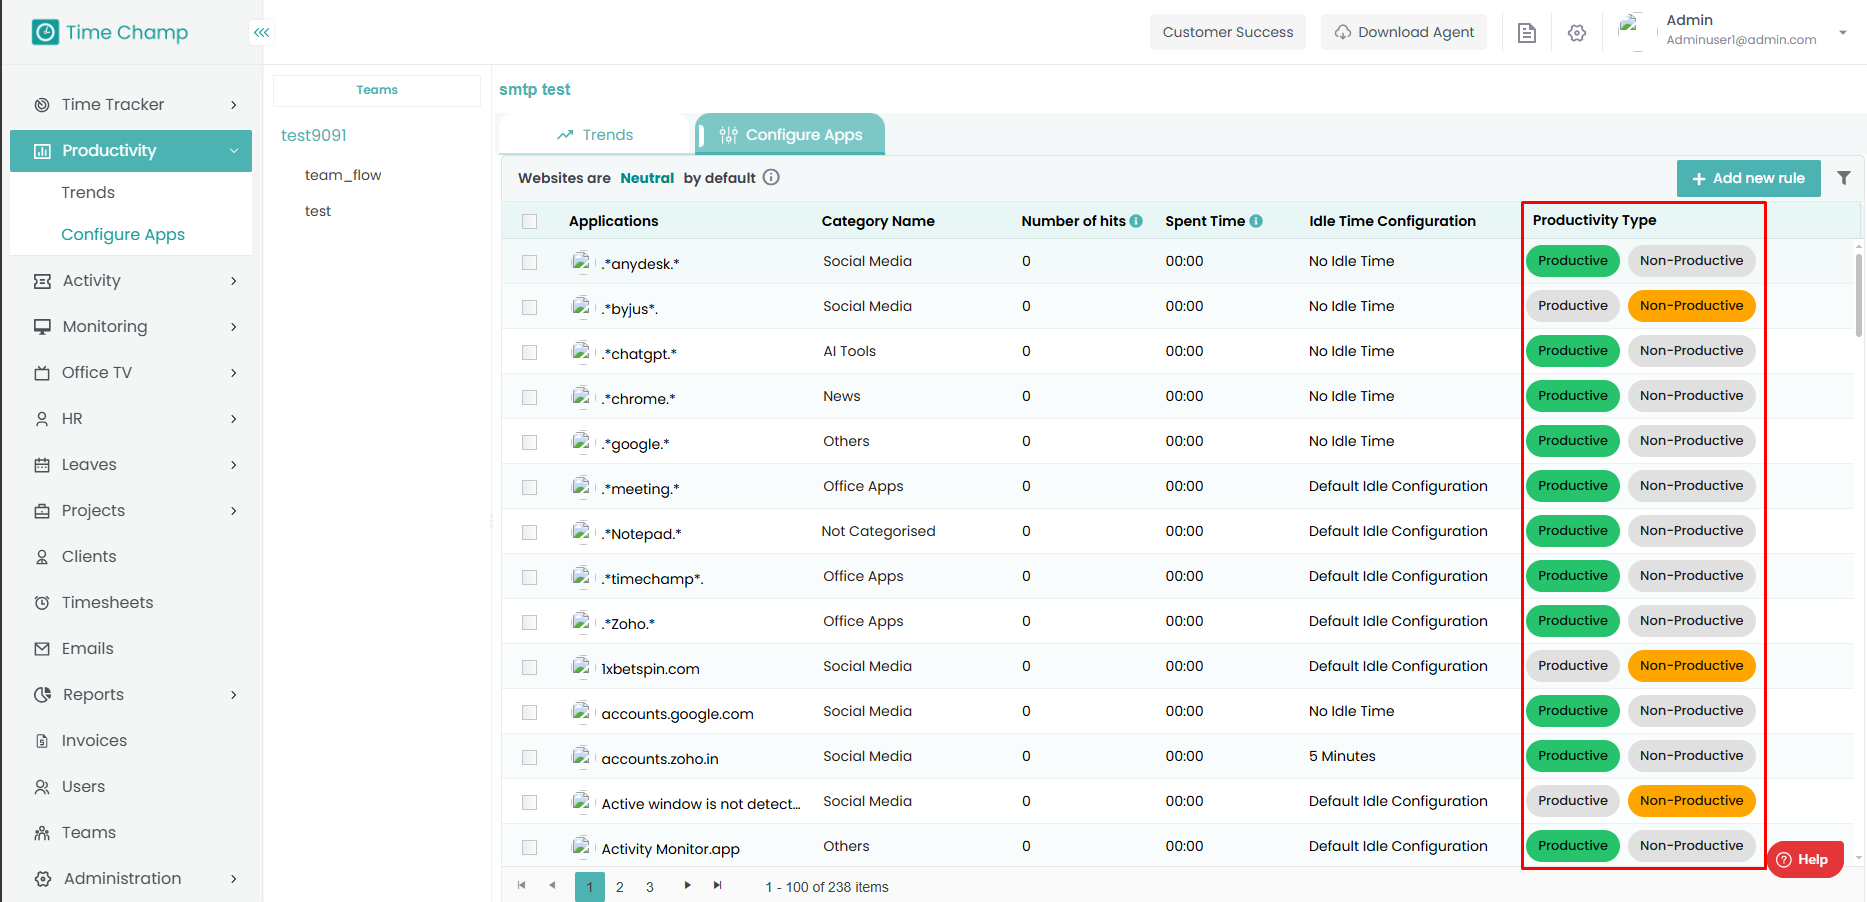Click the filter funnel icon

tap(1843, 178)
